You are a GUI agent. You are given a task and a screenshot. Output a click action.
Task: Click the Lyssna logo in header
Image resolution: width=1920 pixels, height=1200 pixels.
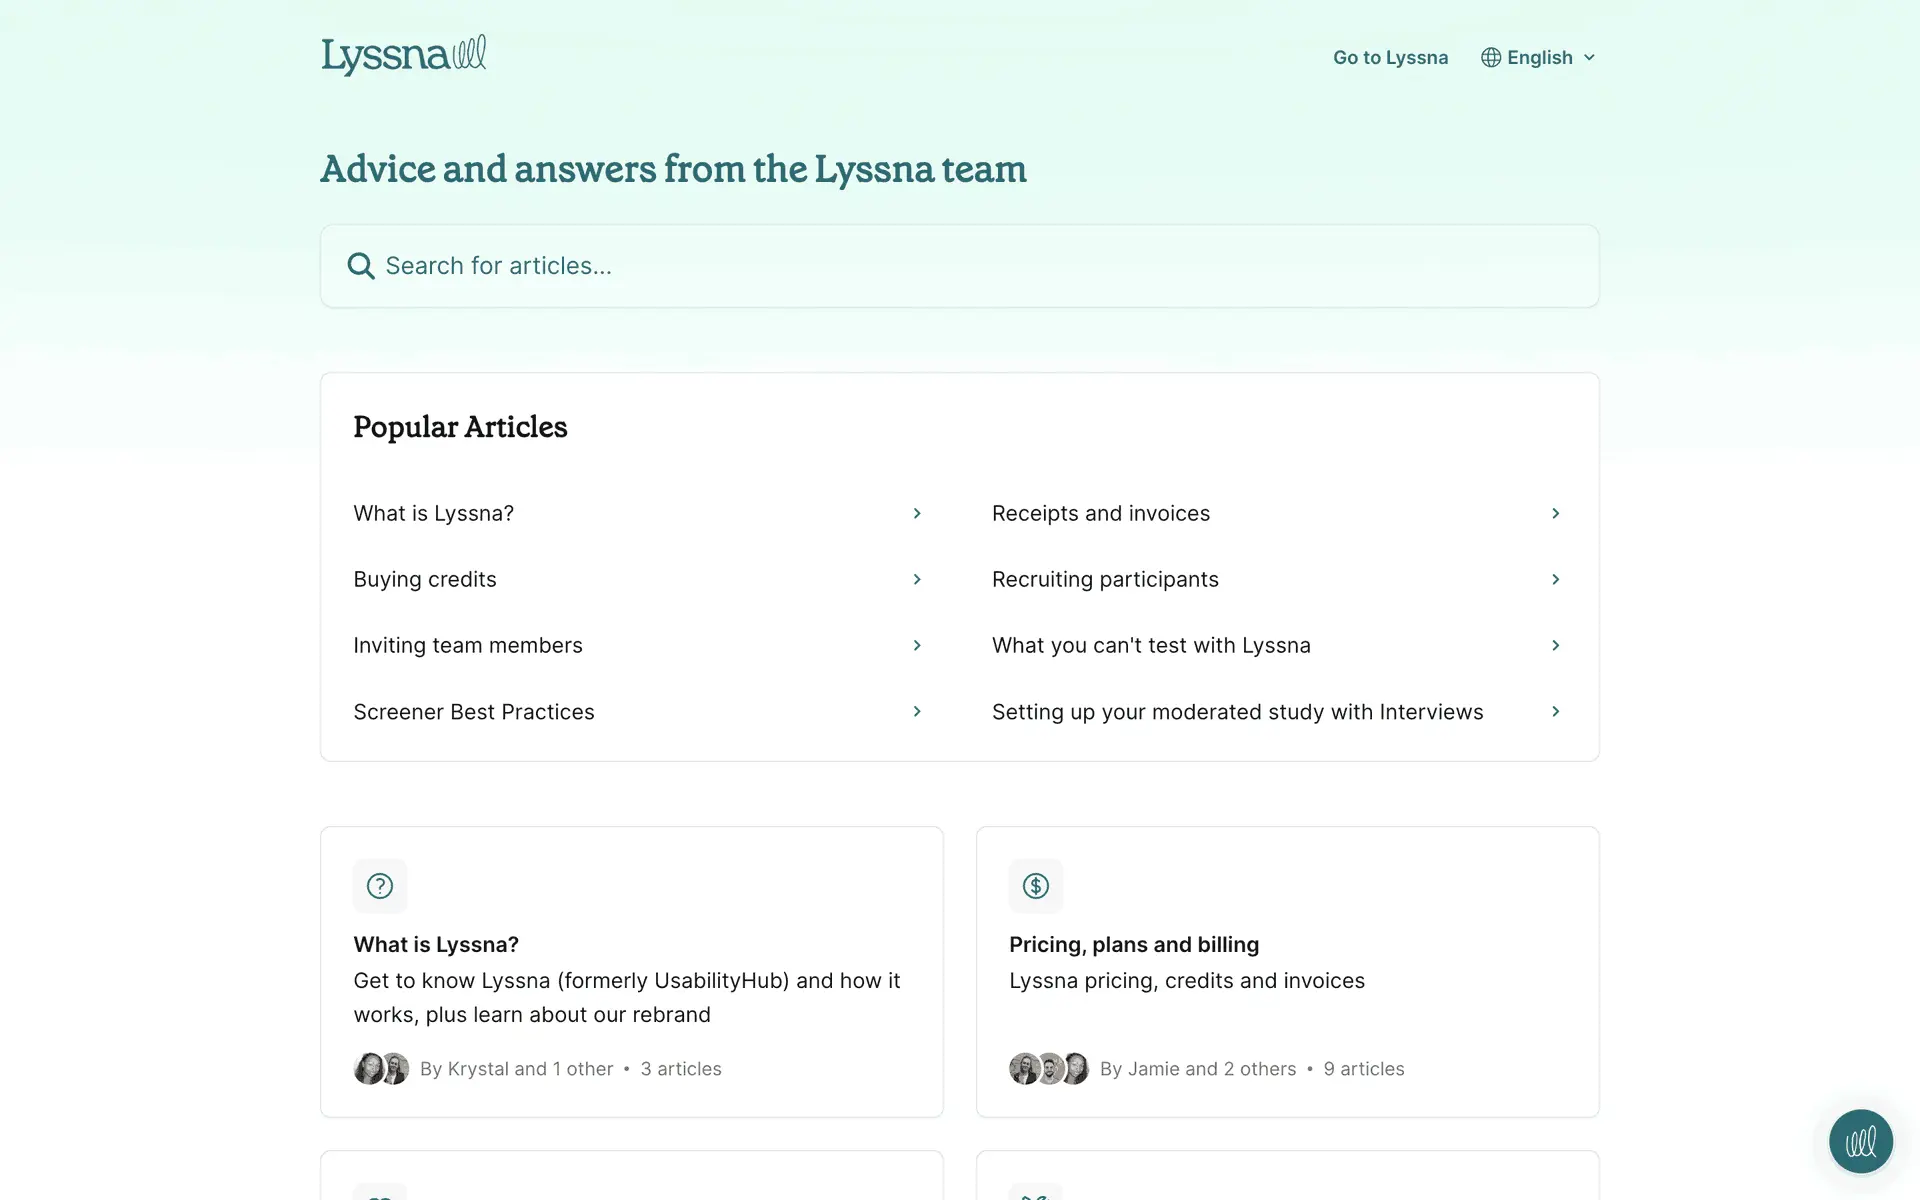[403, 56]
